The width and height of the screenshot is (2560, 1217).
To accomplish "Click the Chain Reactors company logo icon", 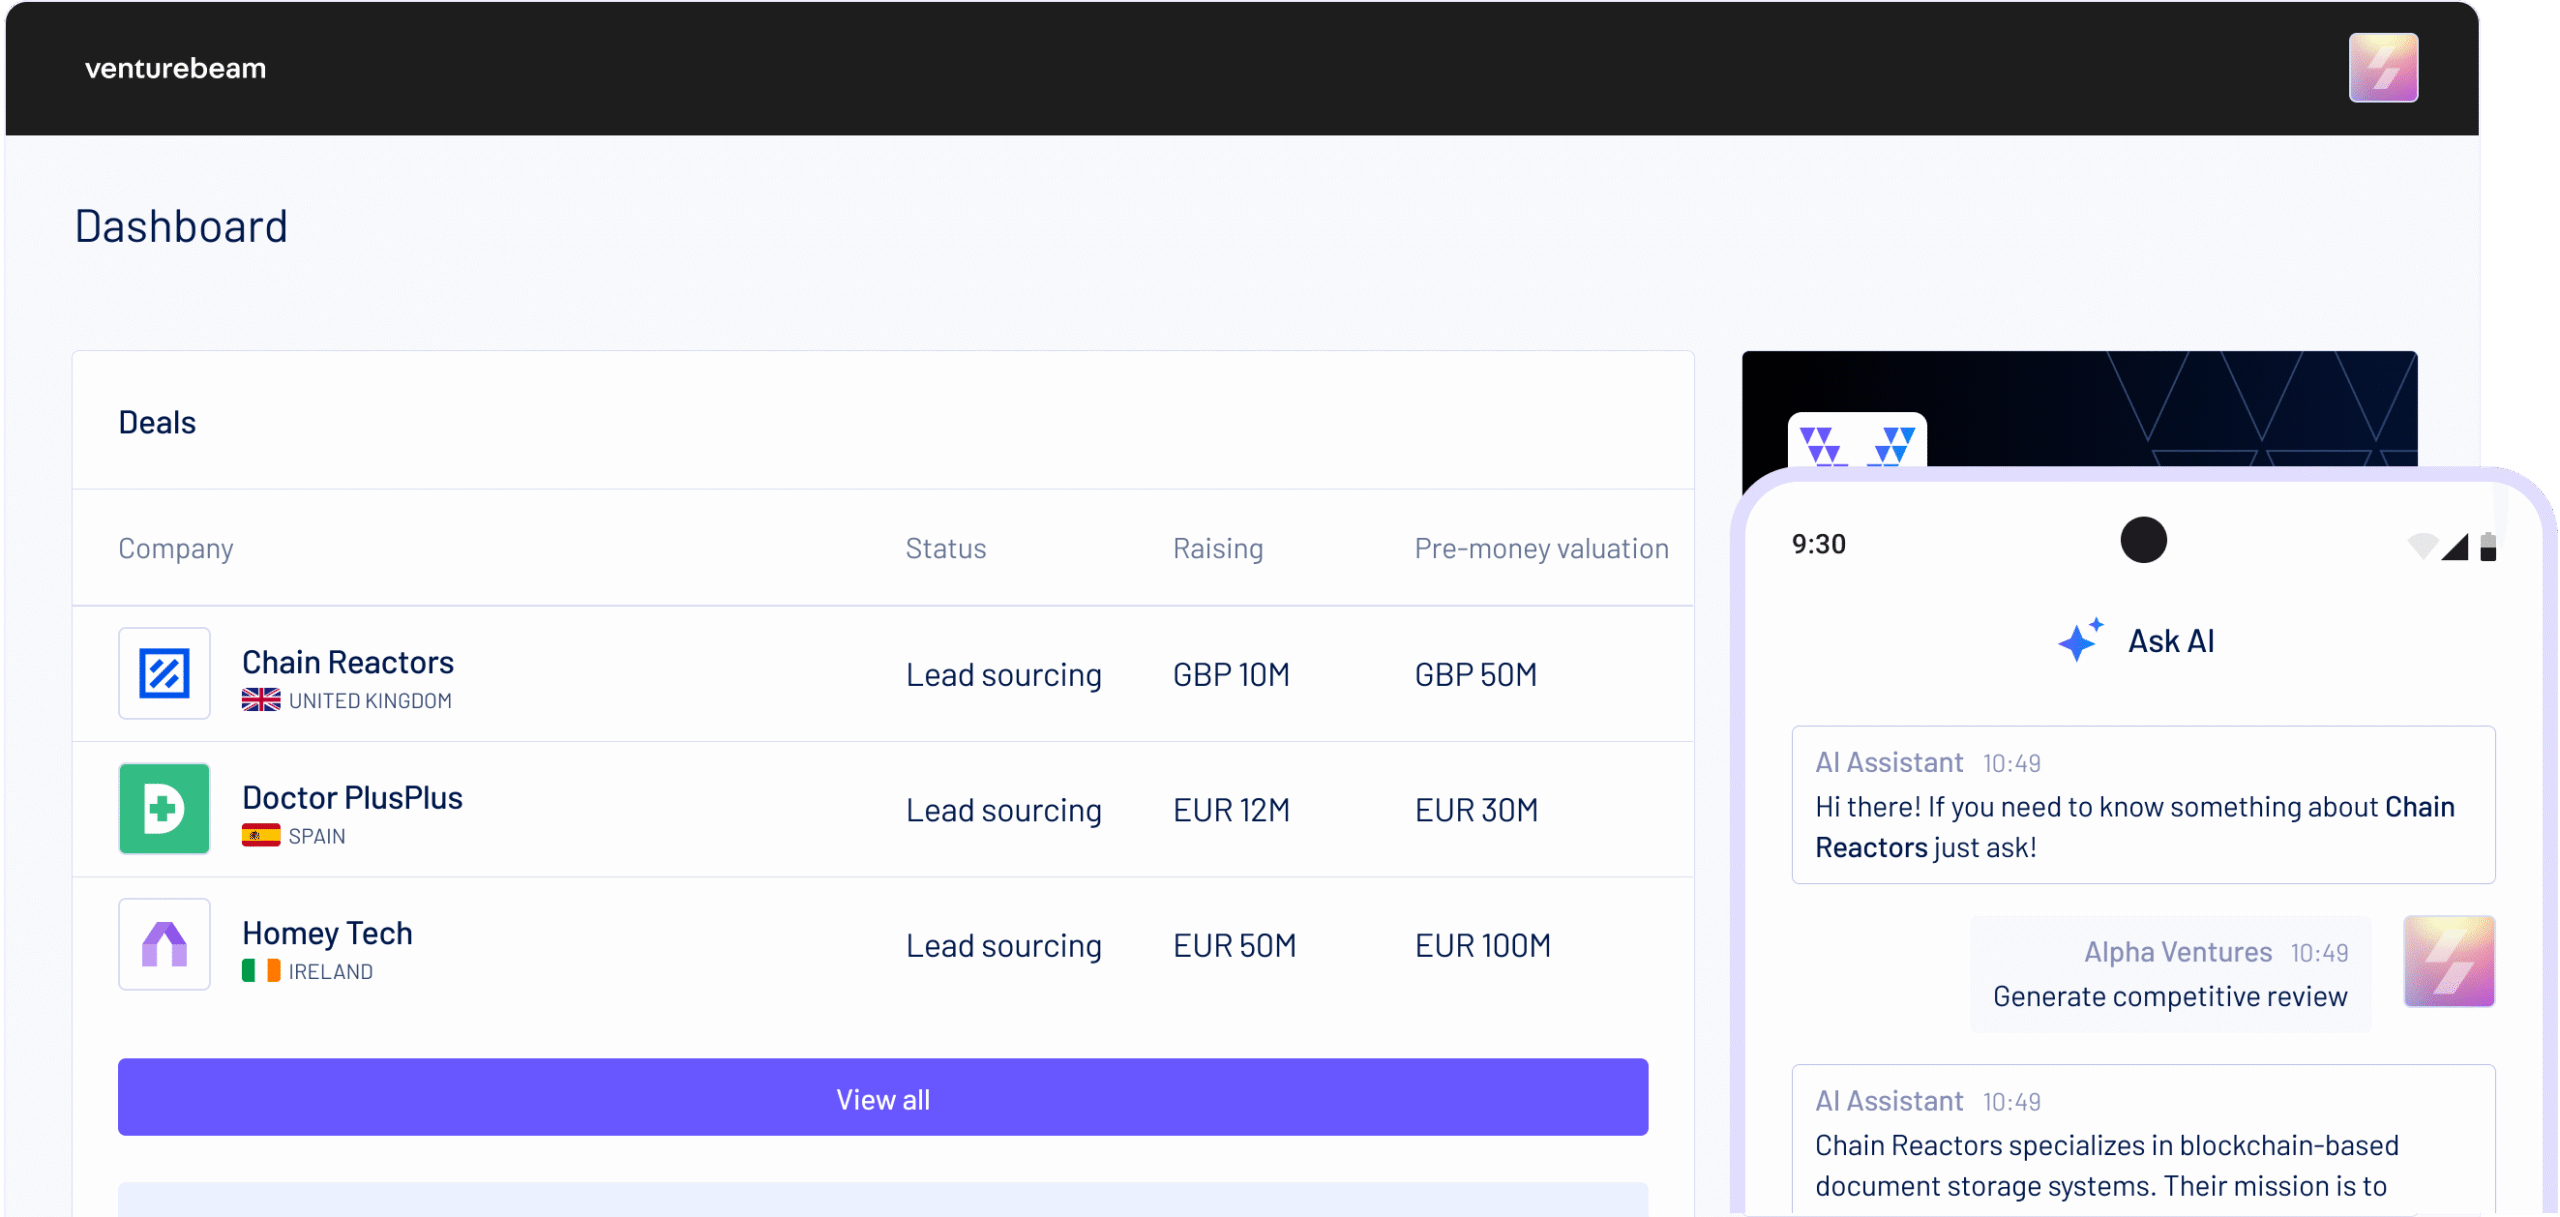I will coord(164,673).
